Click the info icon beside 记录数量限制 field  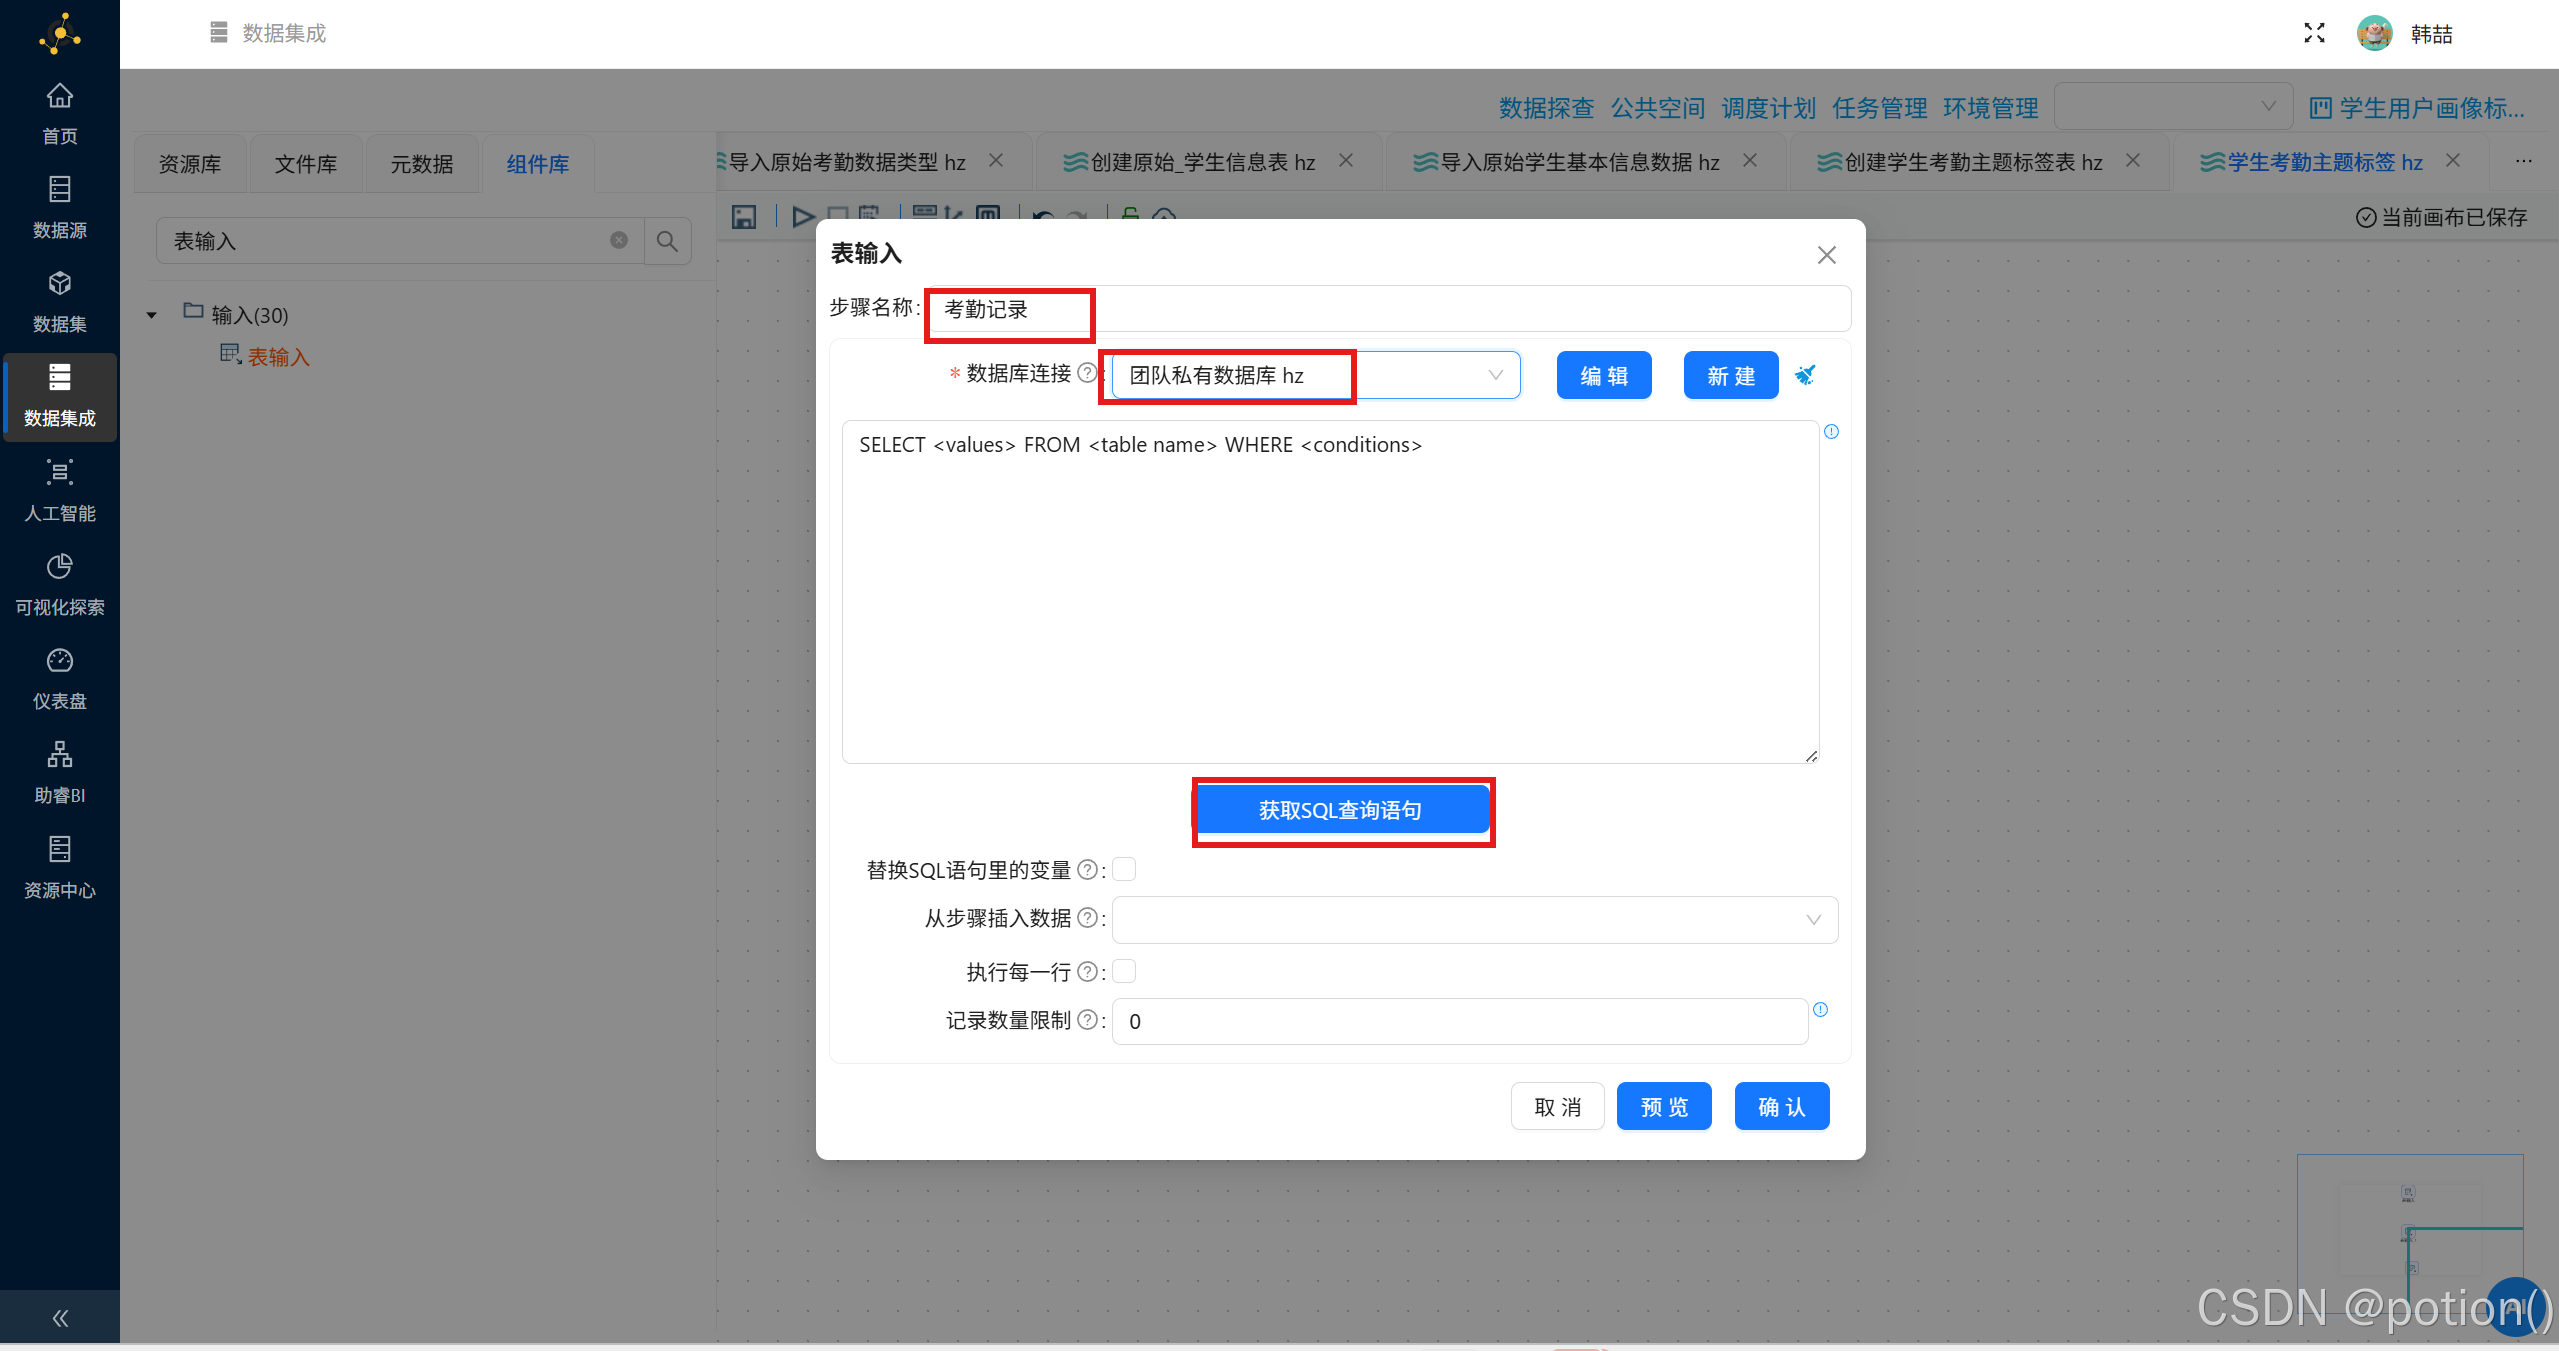(1820, 1010)
